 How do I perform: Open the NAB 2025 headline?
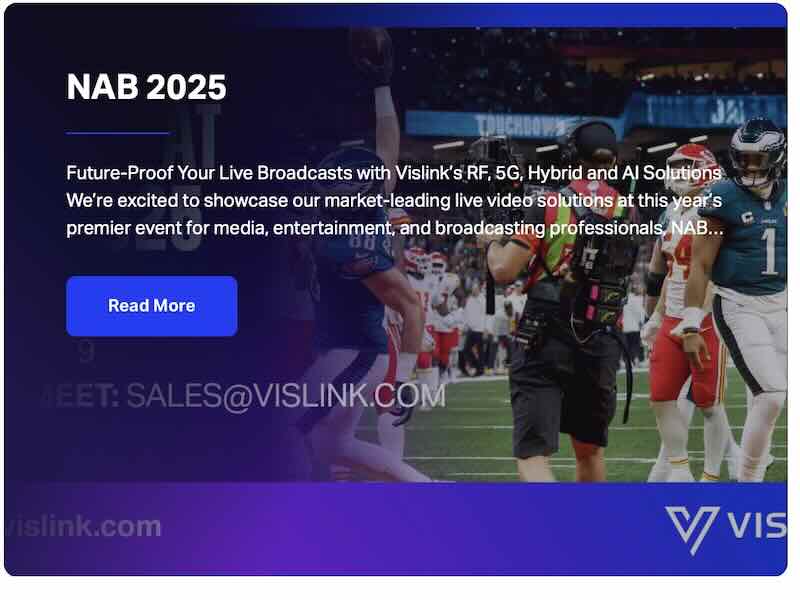click(146, 87)
